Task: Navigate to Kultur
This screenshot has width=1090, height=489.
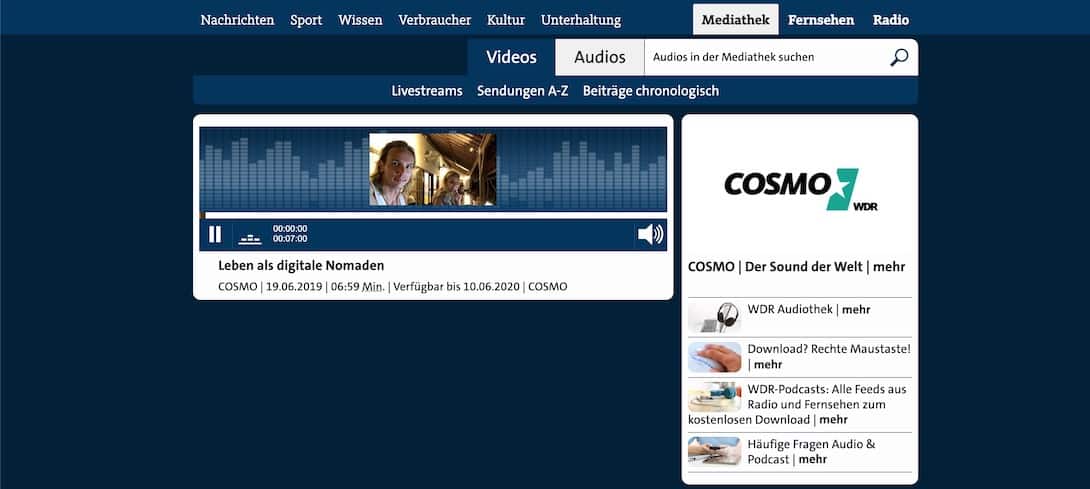Action: click(x=506, y=20)
